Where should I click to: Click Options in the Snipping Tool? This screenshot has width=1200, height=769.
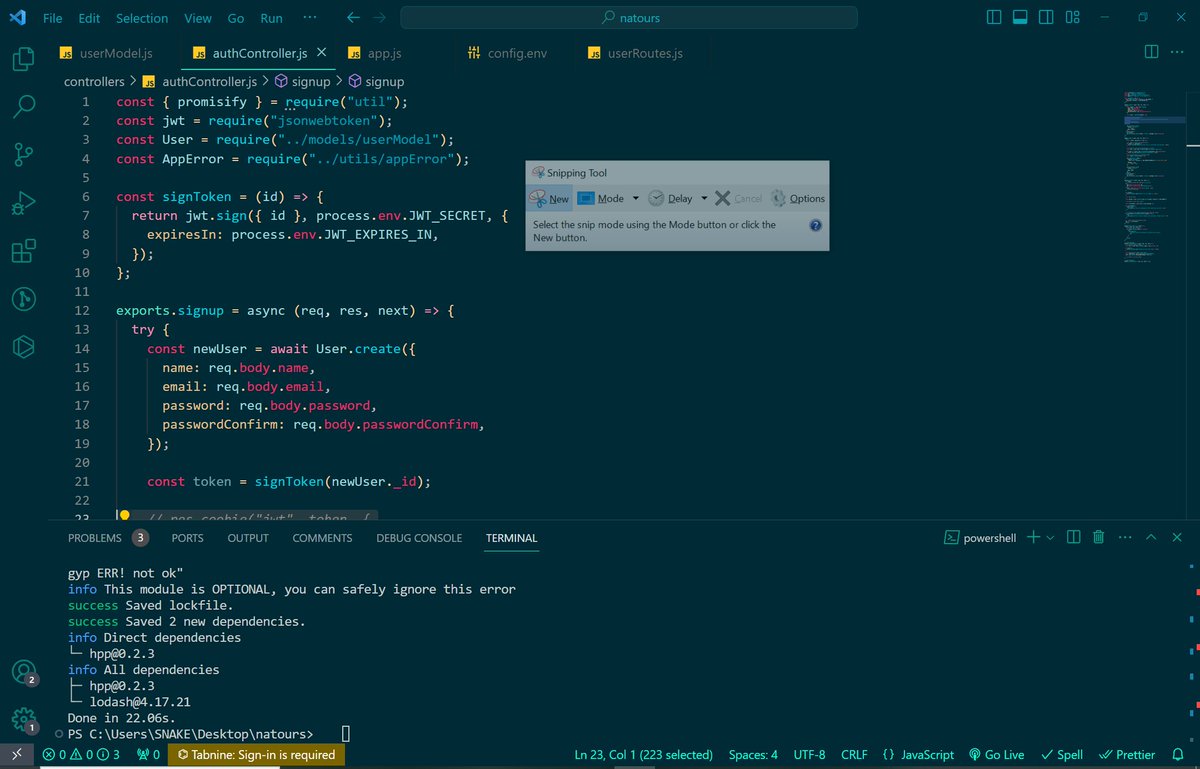click(x=797, y=198)
